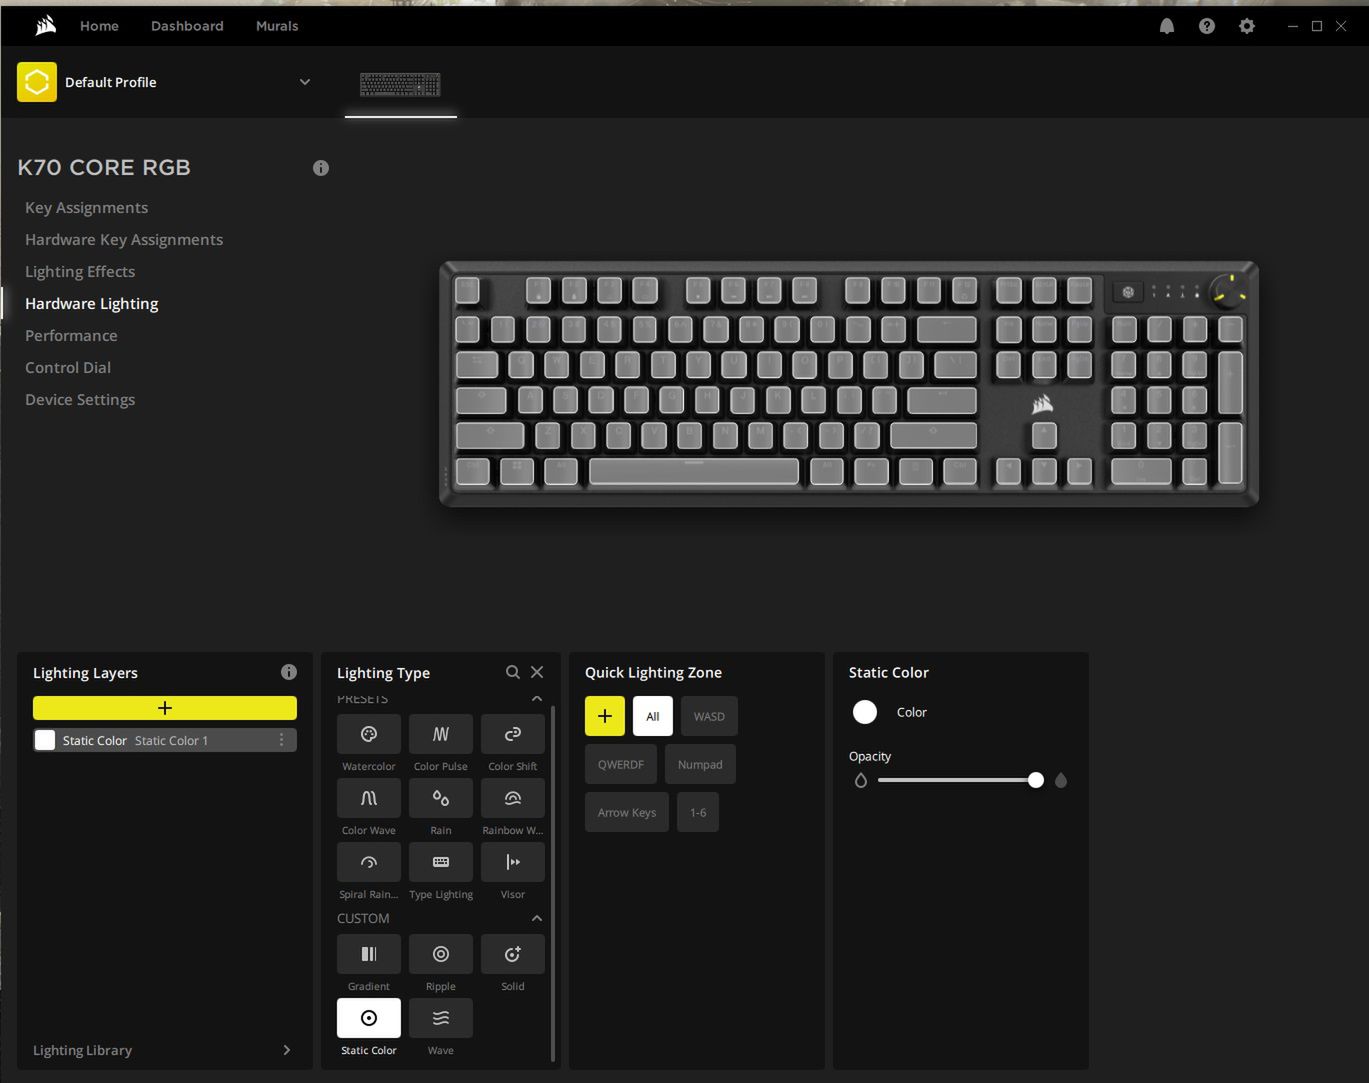Screen dimensions: 1369x1083
Task: Collapse the PRESETS section
Action: pos(537,698)
